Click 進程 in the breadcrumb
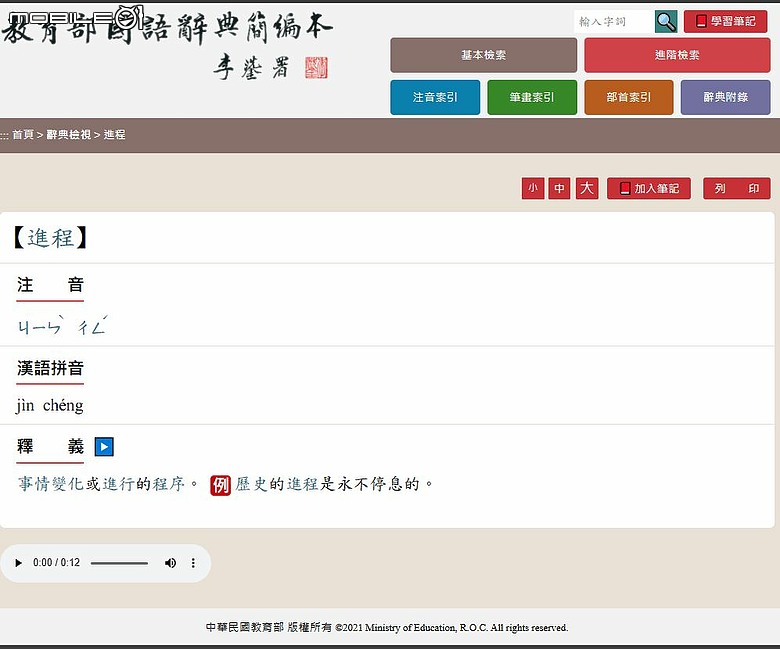The width and height of the screenshot is (780, 649). [114, 135]
